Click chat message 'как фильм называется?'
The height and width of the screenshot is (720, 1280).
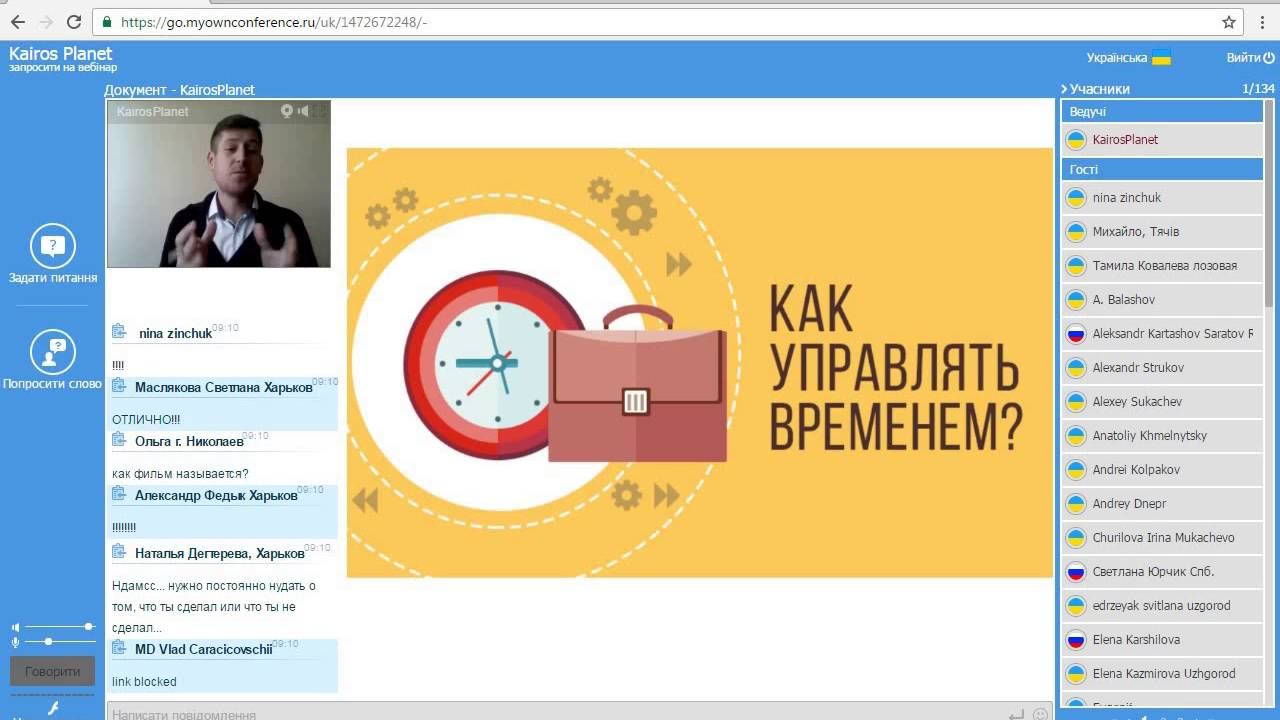click(x=180, y=474)
